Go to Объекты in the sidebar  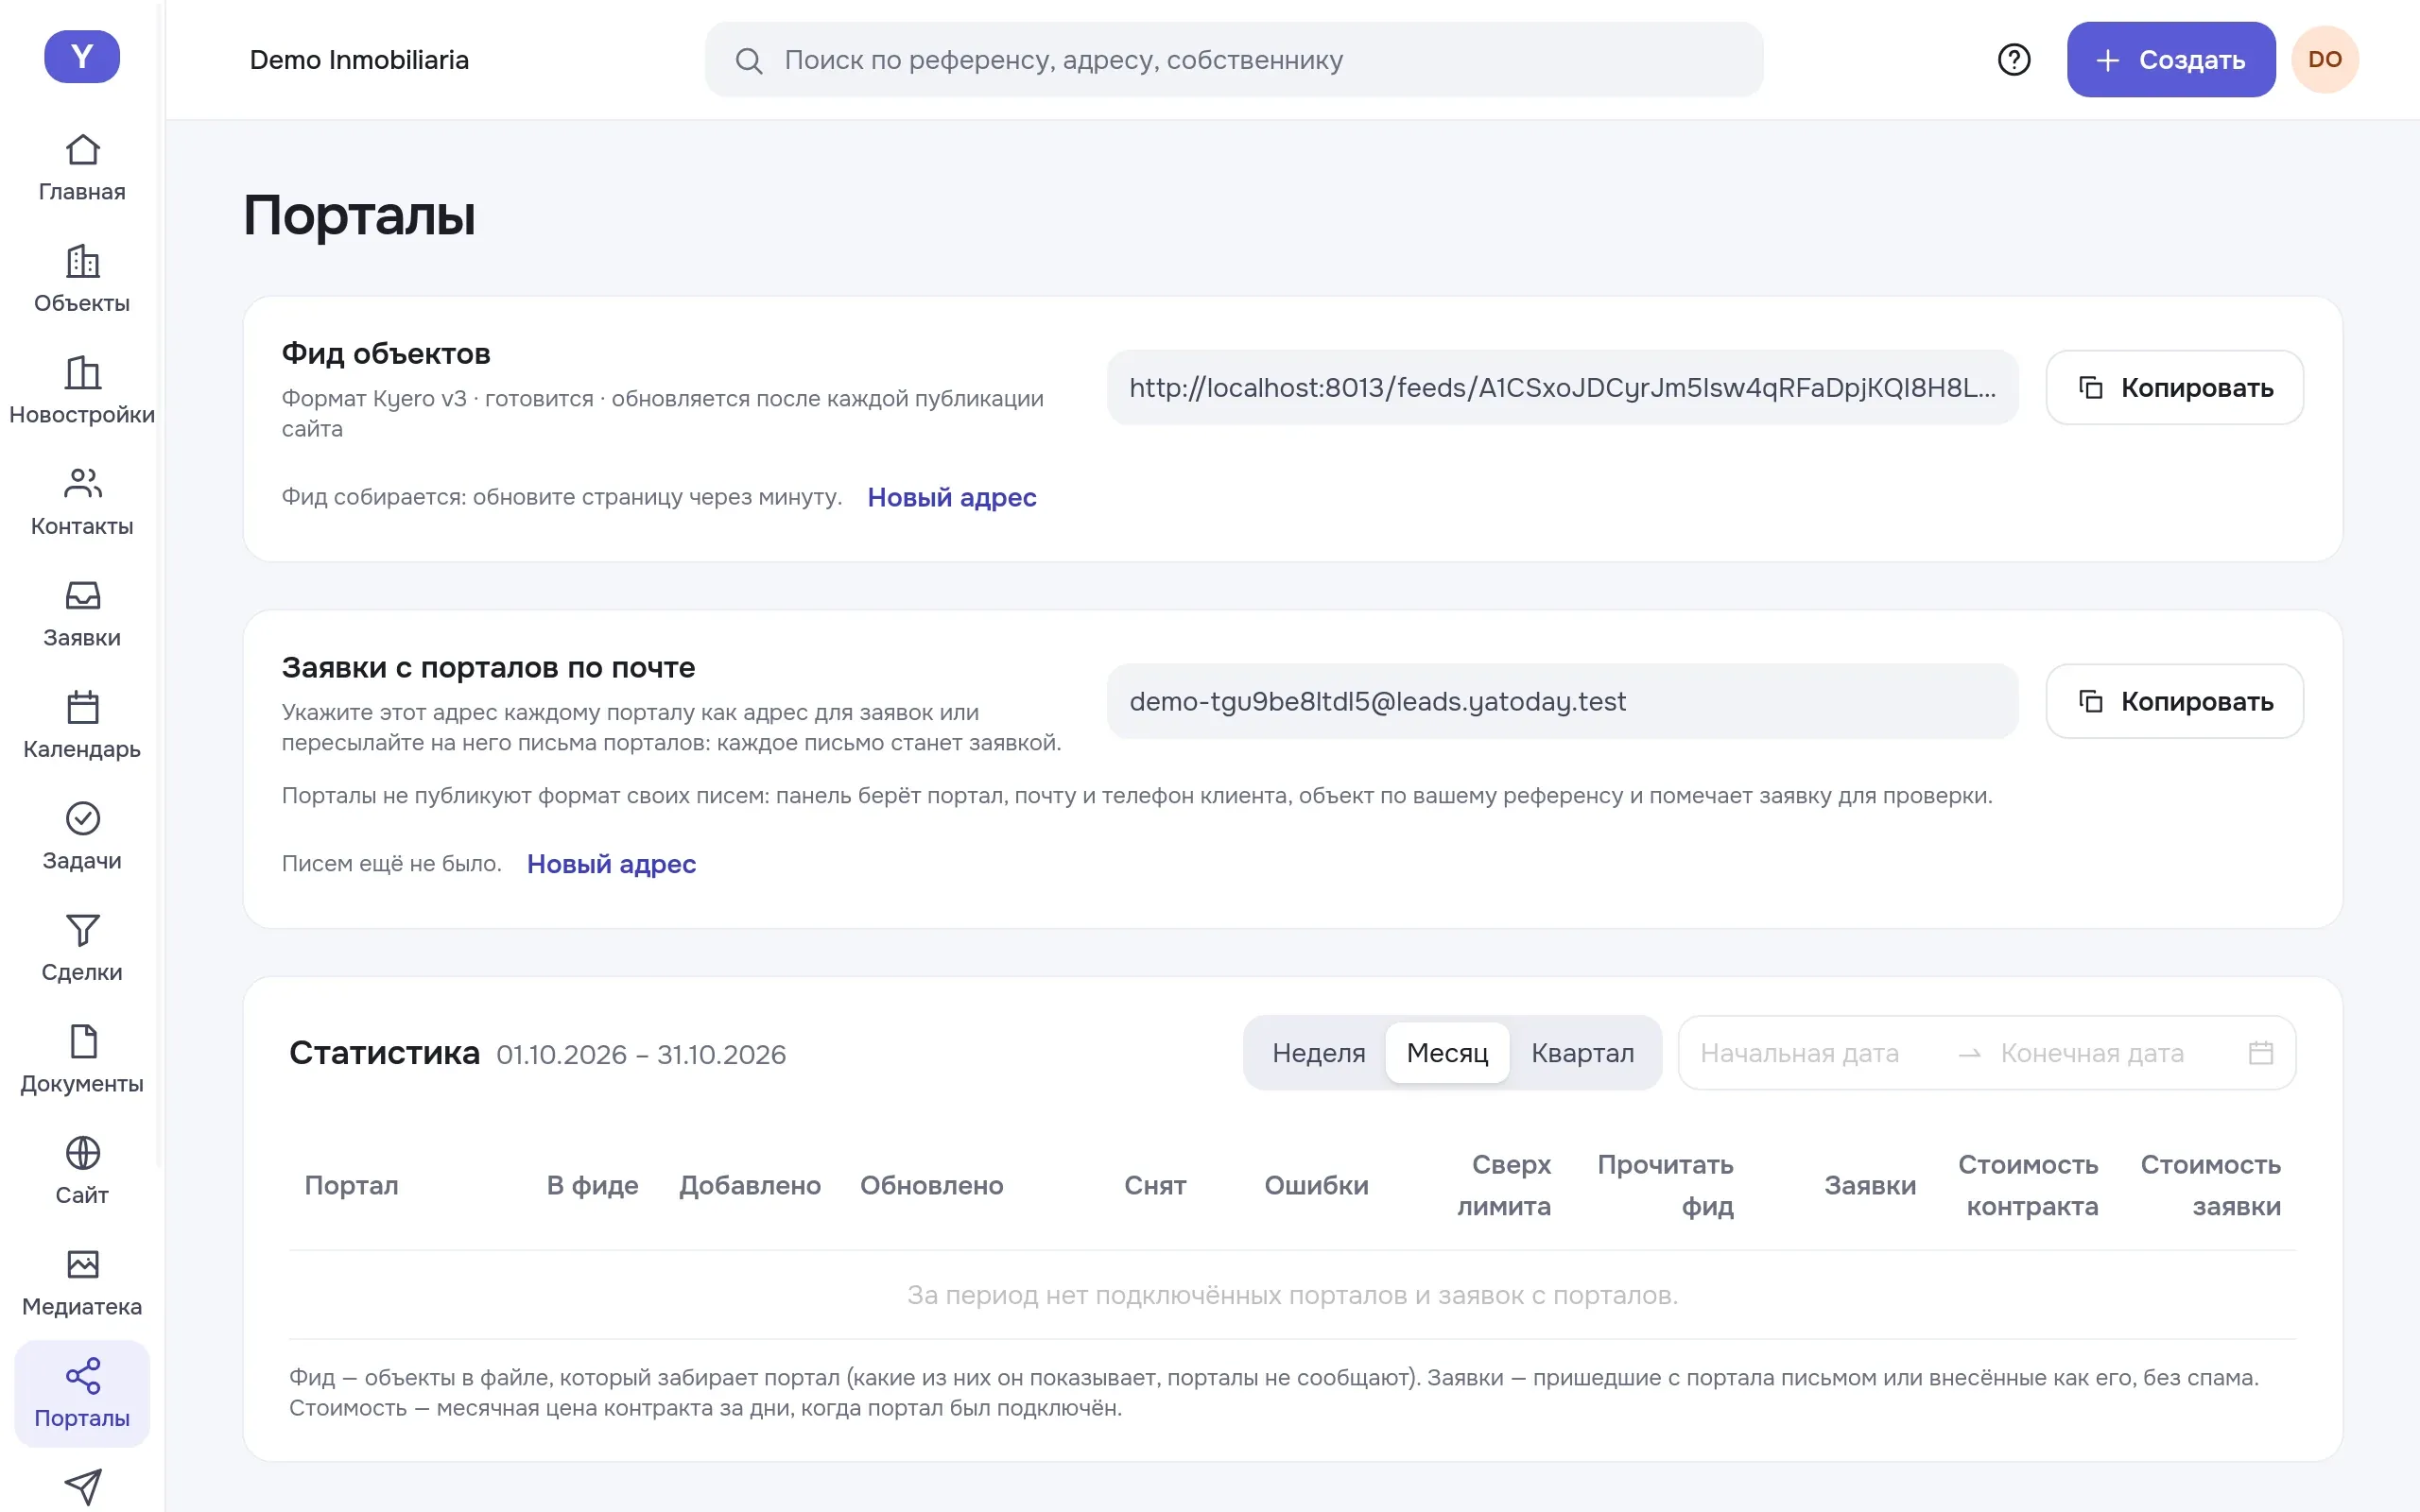[x=82, y=279]
